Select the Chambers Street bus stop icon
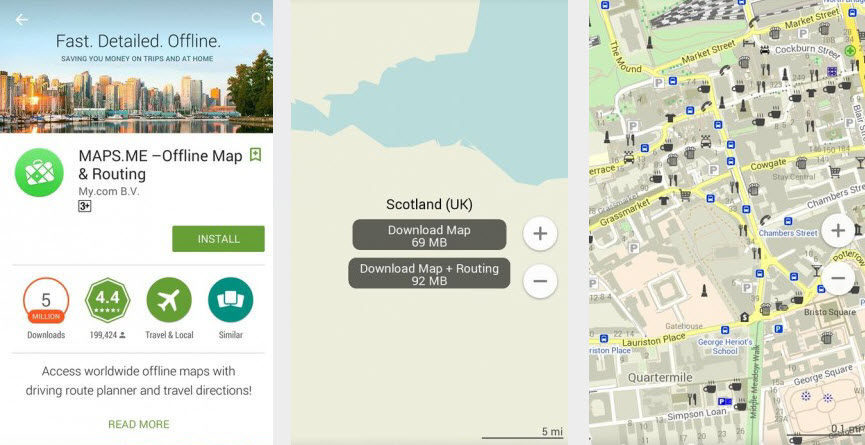The image size is (865, 445). [788, 221]
